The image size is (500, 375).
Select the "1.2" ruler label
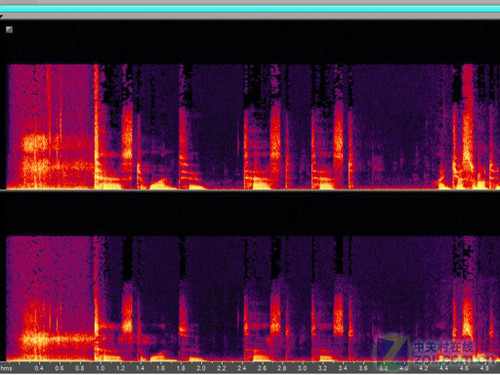120,368
